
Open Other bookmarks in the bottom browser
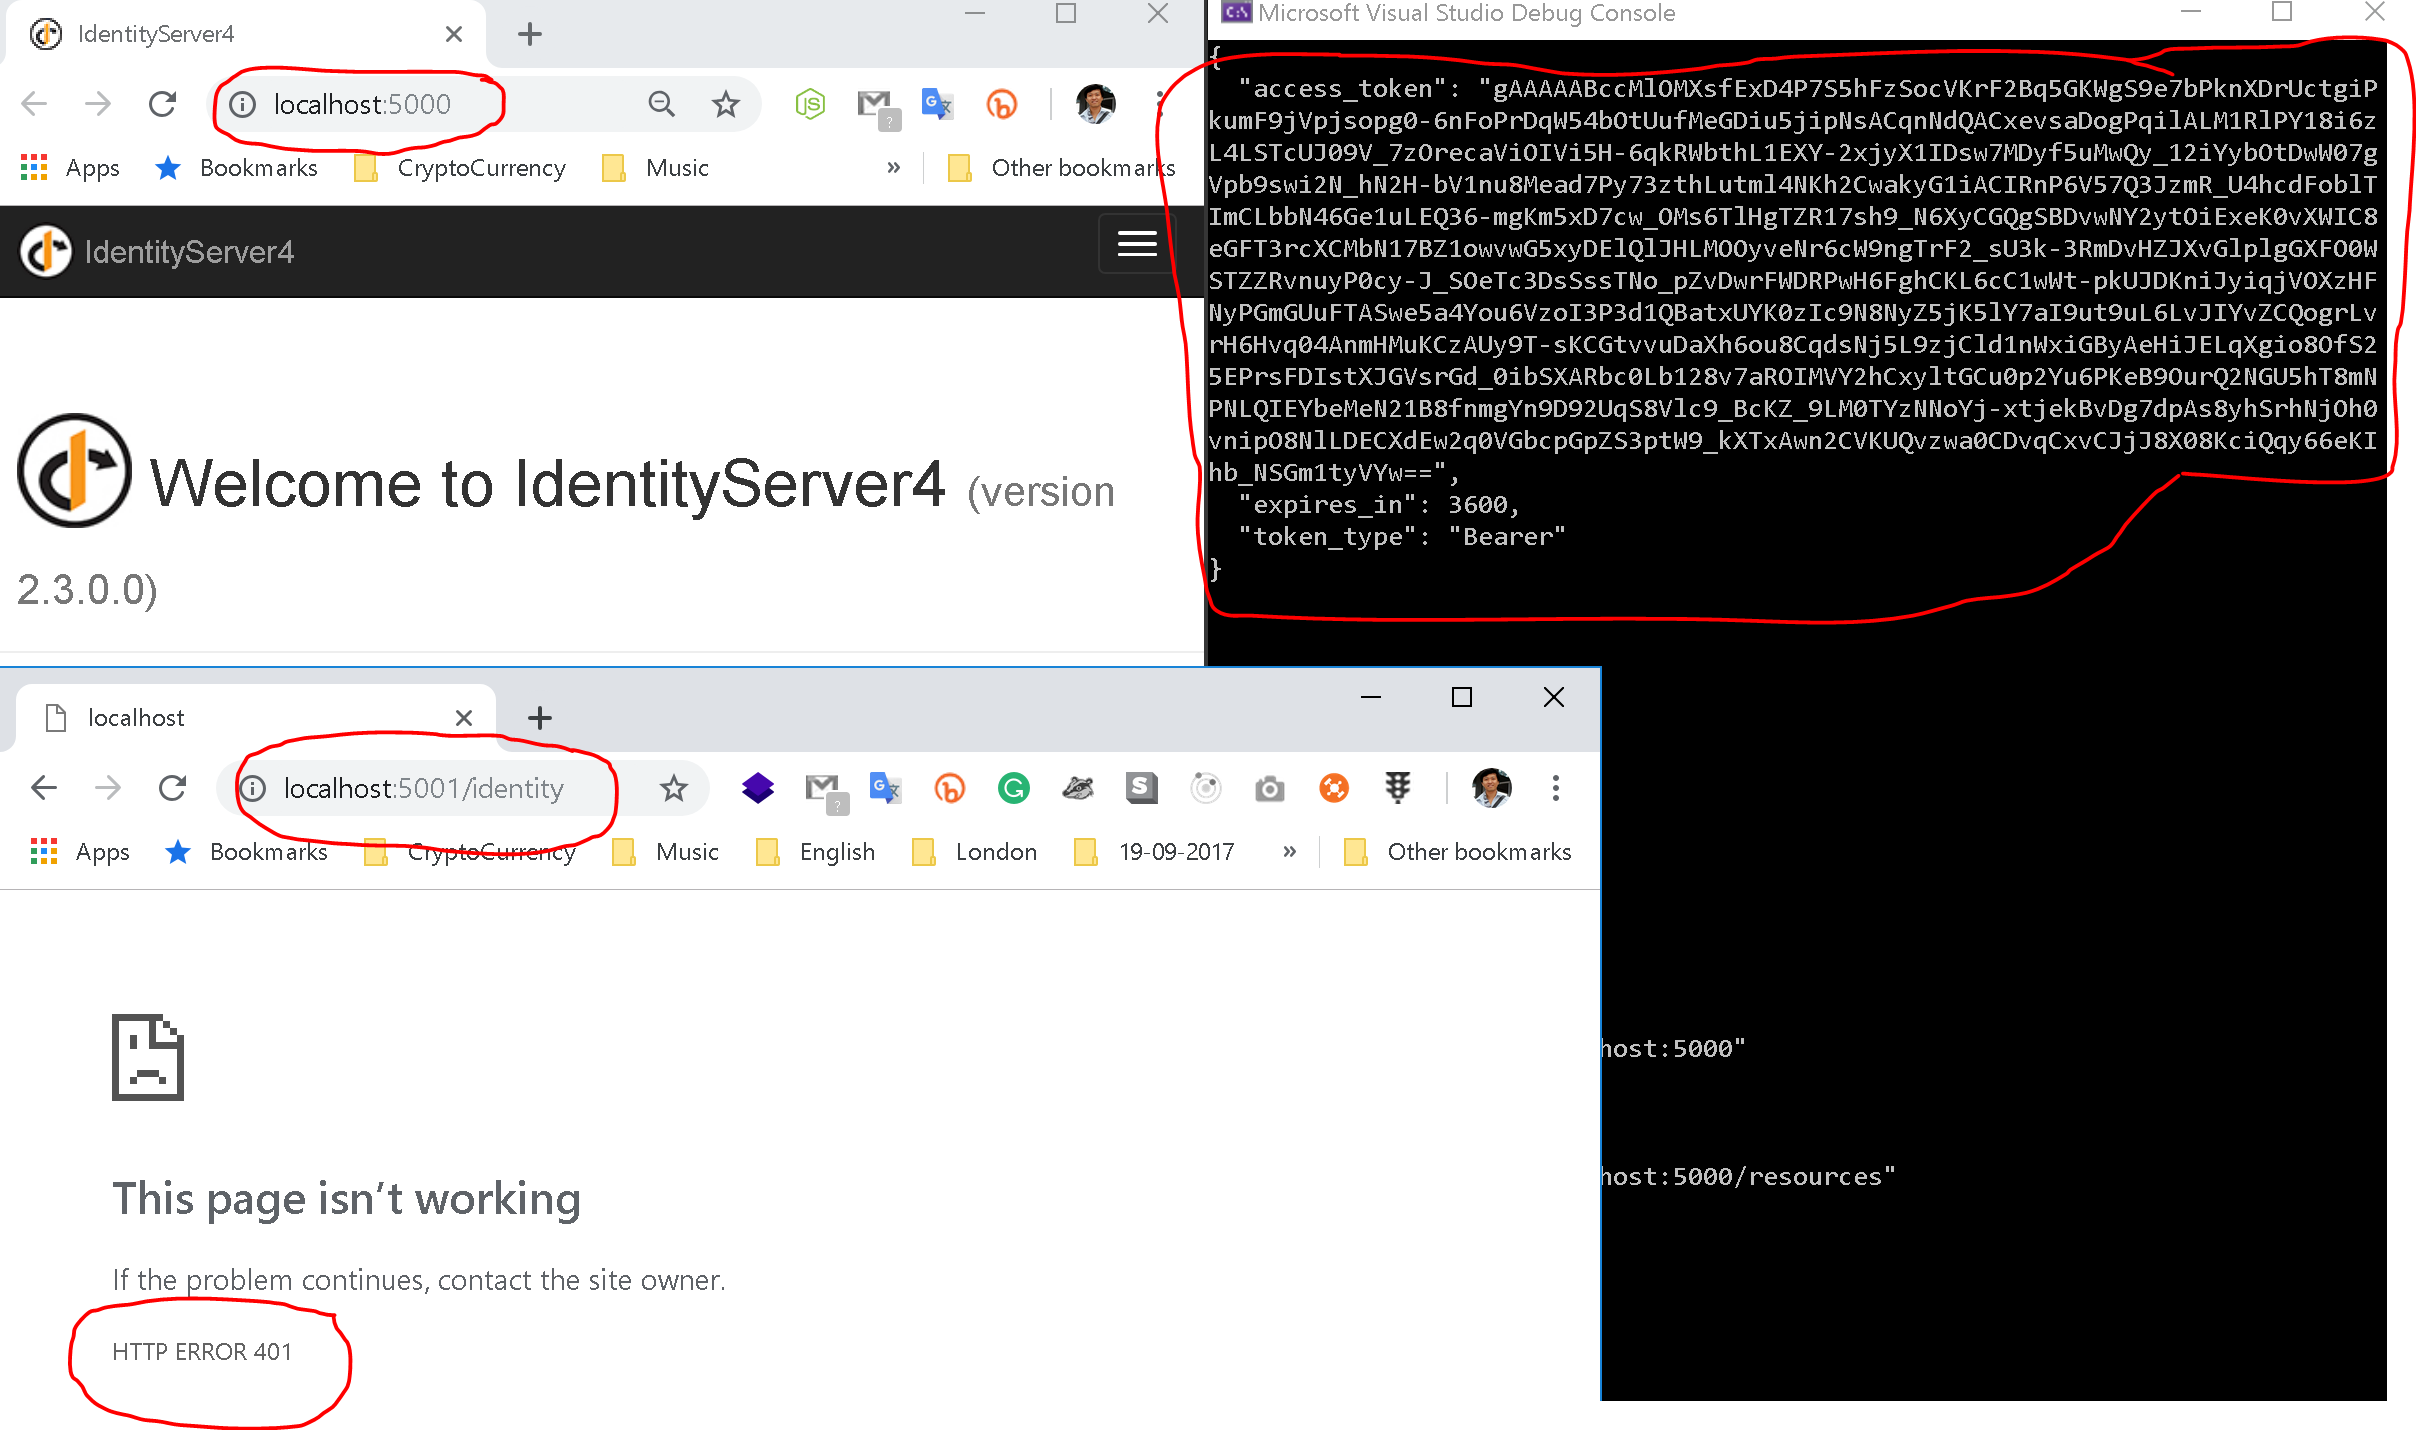(x=1458, y=852)
